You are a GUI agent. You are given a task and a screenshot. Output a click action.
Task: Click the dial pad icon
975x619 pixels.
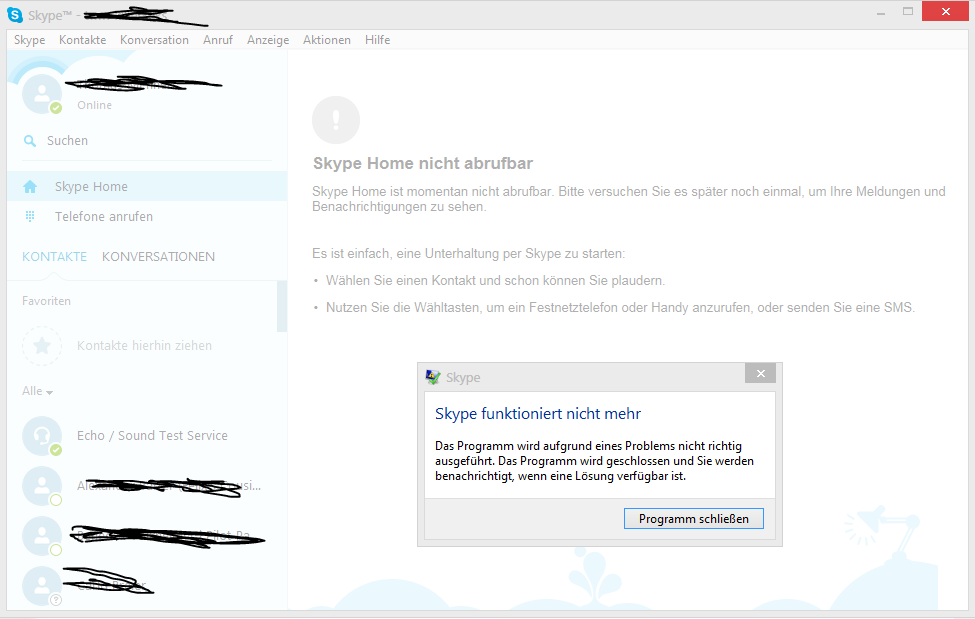[29, 216]
